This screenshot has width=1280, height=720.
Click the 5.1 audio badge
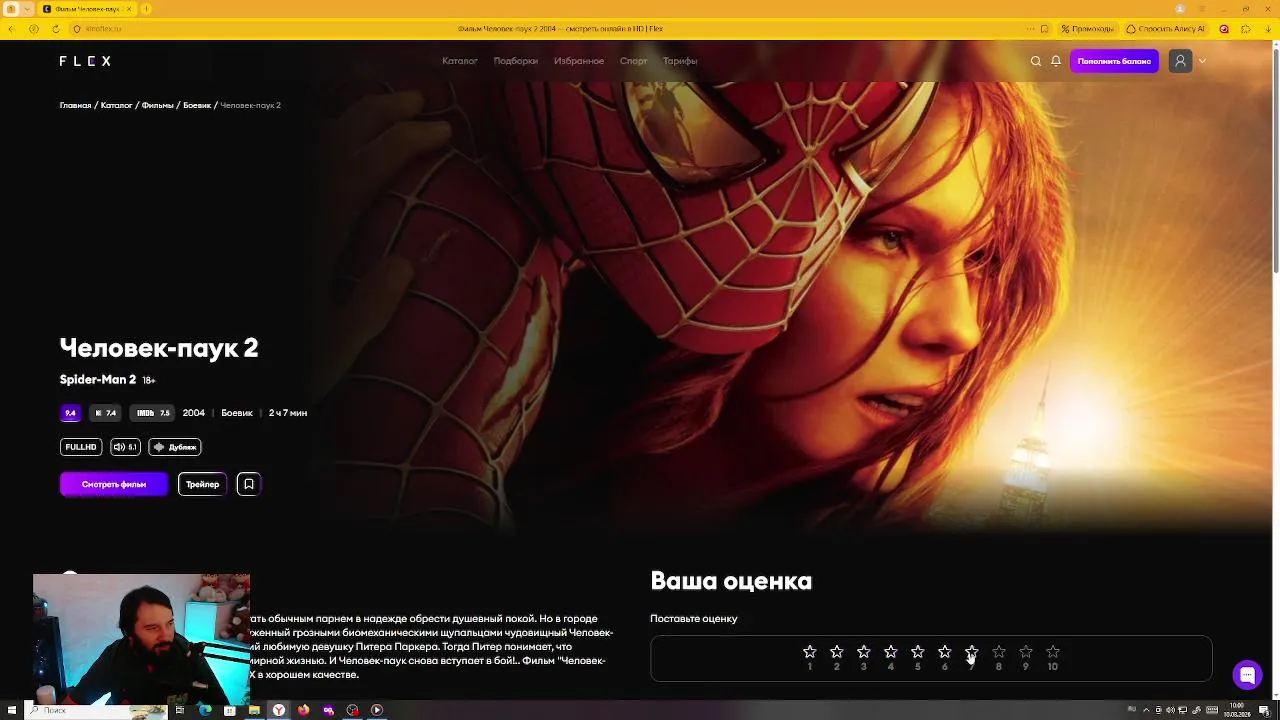pos(125,447)
